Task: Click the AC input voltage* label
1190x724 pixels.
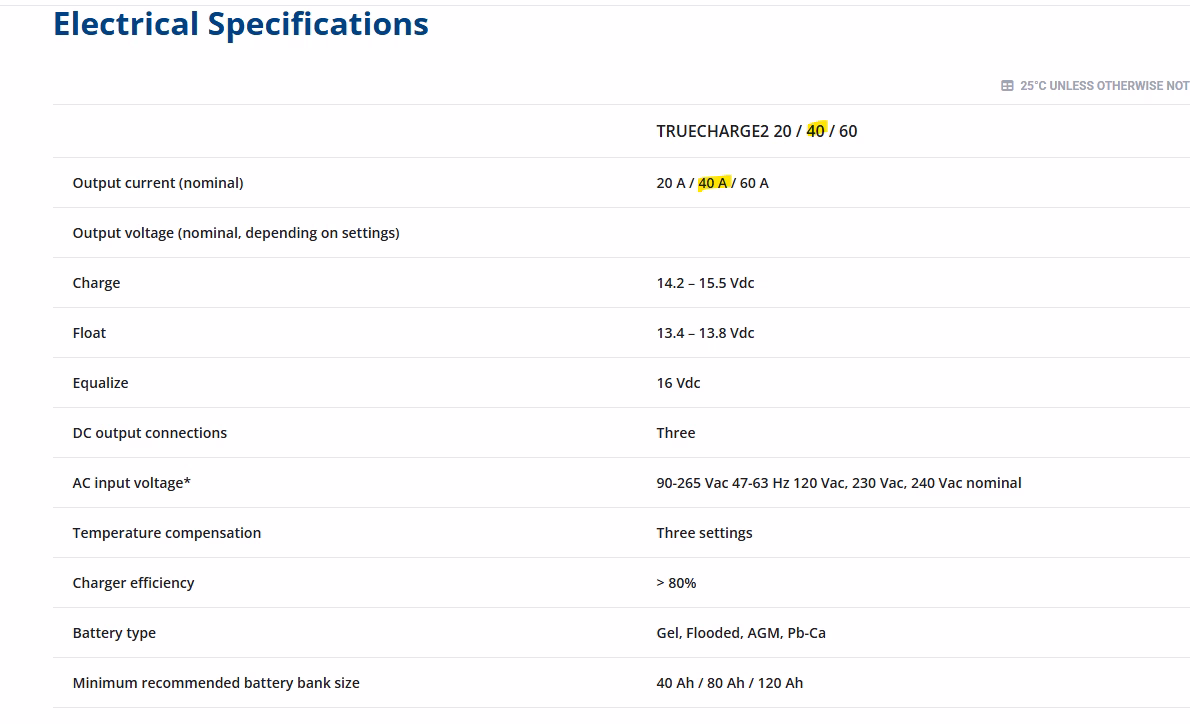Action: (x=132, y=483)
